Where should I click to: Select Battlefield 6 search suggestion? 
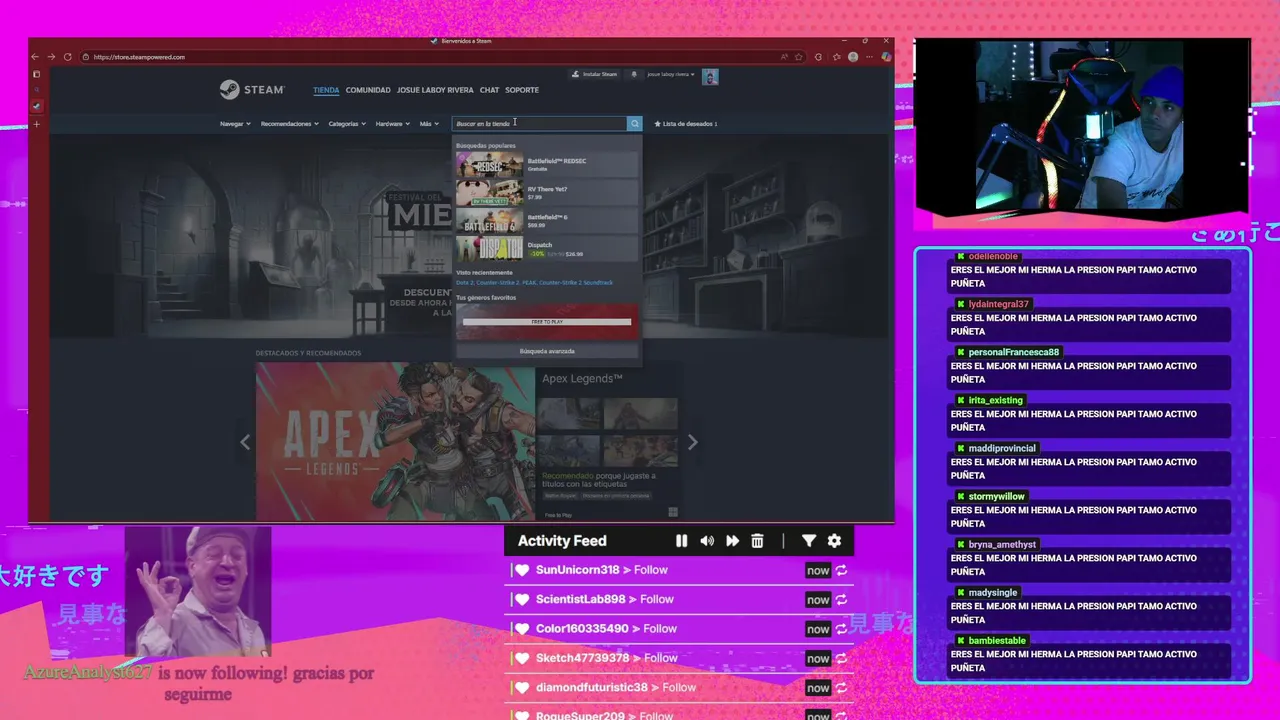coord(547,221)
